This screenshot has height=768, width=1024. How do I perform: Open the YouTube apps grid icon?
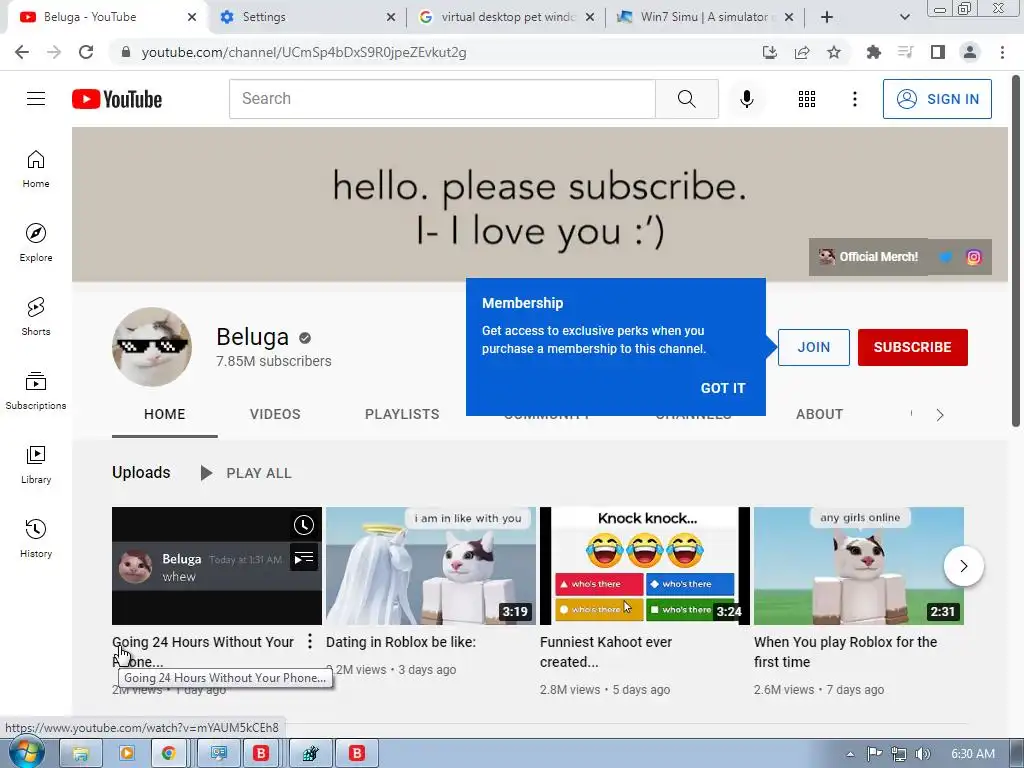[807, 99]
